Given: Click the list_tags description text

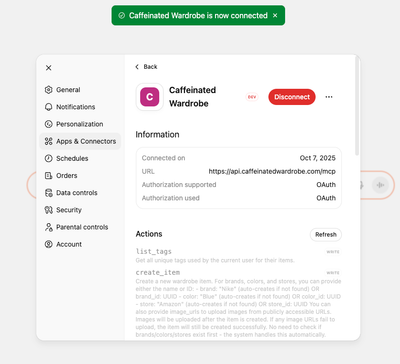Looking at the screenshot, I should [x=215, y=260].
